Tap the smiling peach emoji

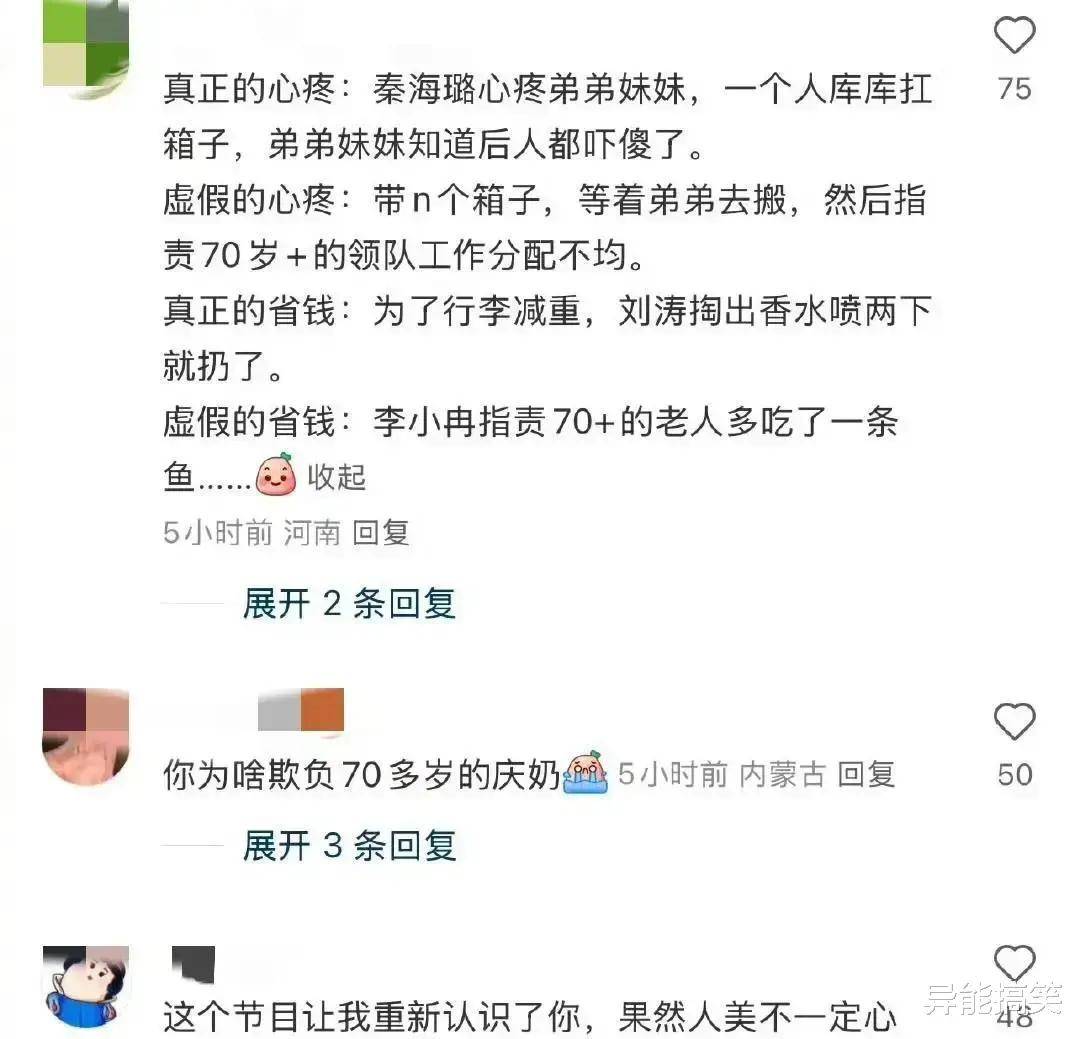(276, 474)
